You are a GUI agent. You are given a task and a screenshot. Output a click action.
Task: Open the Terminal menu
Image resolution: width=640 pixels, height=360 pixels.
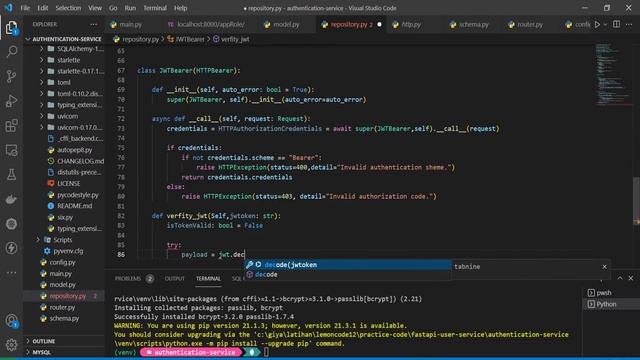click(155, 8)
